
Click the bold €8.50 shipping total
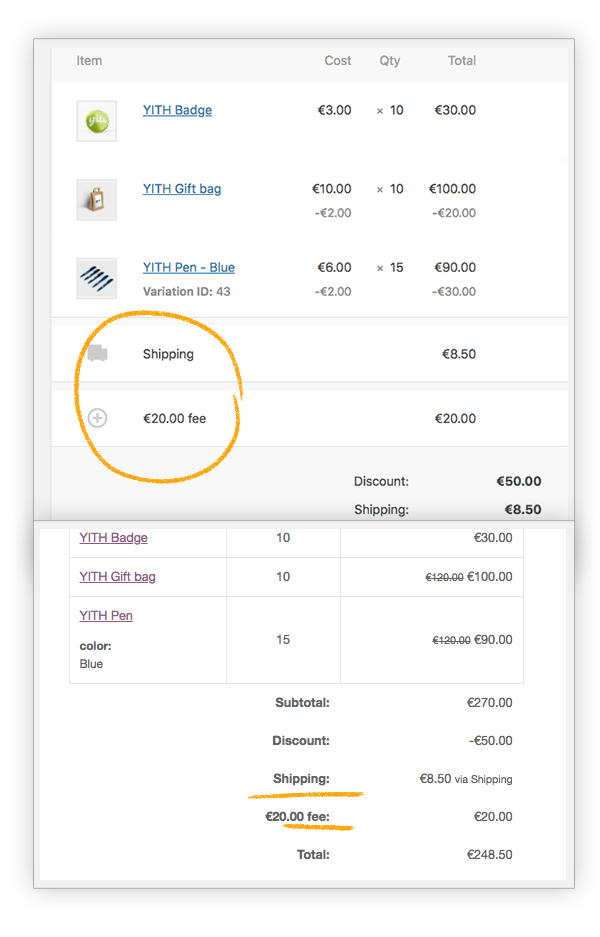click(x=523, y=510)
